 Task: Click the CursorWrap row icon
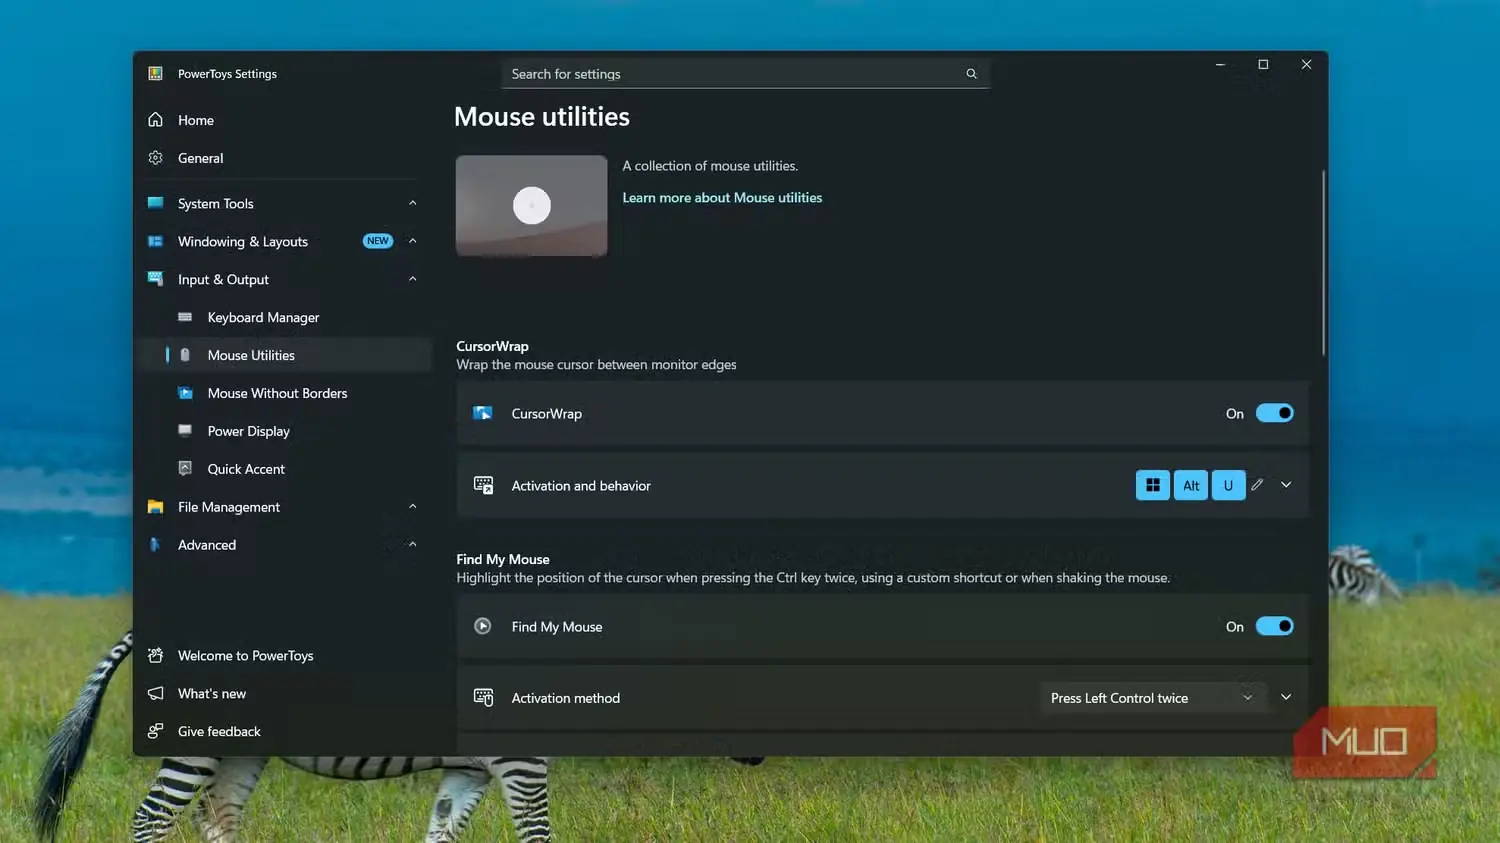(483, 413)
